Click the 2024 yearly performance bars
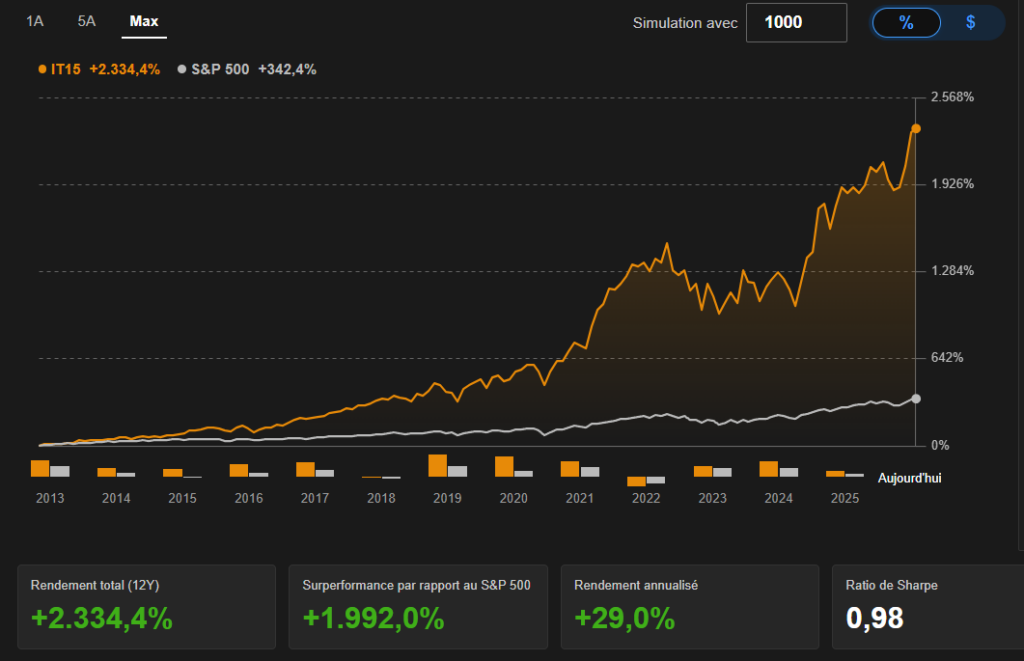 point(778,469)
